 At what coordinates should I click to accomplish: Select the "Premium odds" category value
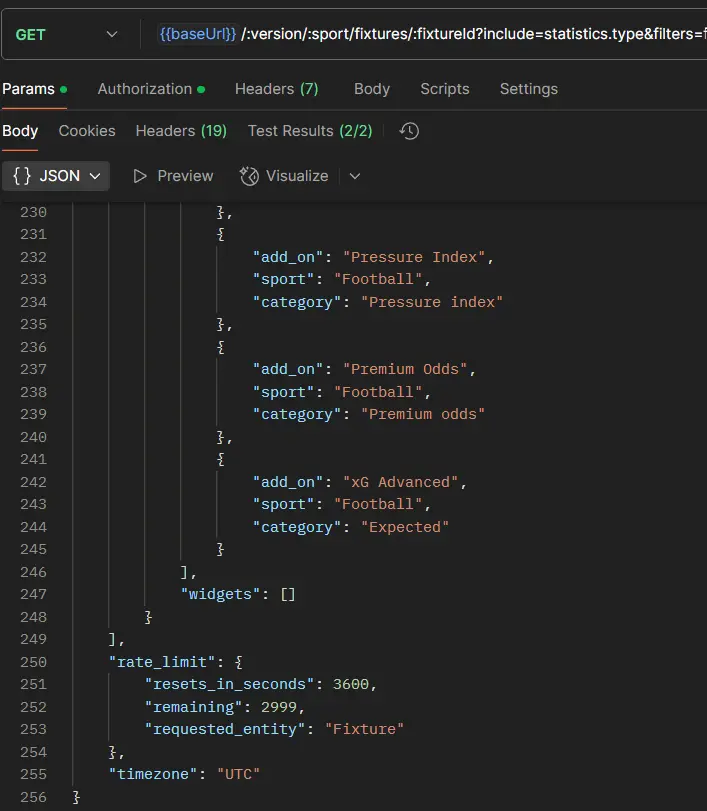tap(423, 414)
